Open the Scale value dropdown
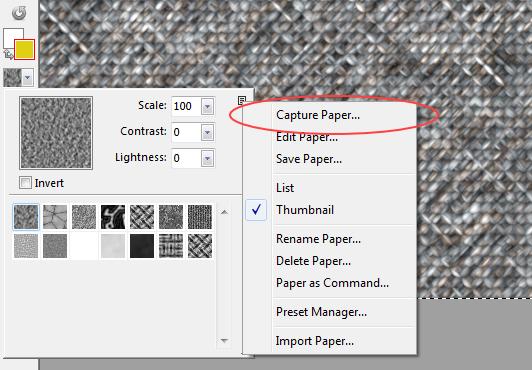This screenshot has width=532, height=370. (207, 106)
